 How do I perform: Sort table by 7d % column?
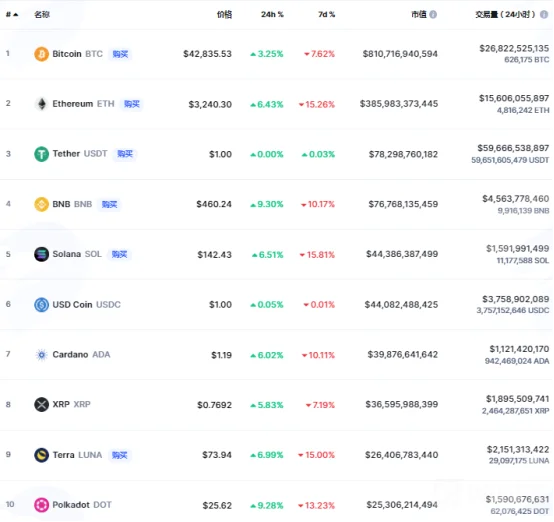(x=326, y=14)
